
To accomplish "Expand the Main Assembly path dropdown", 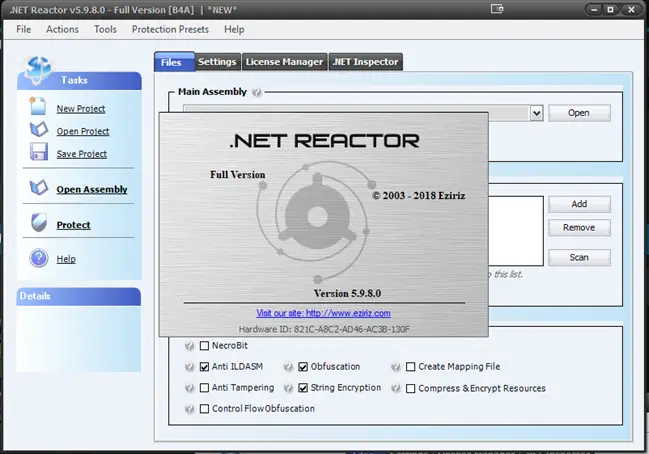I will 536,113.
